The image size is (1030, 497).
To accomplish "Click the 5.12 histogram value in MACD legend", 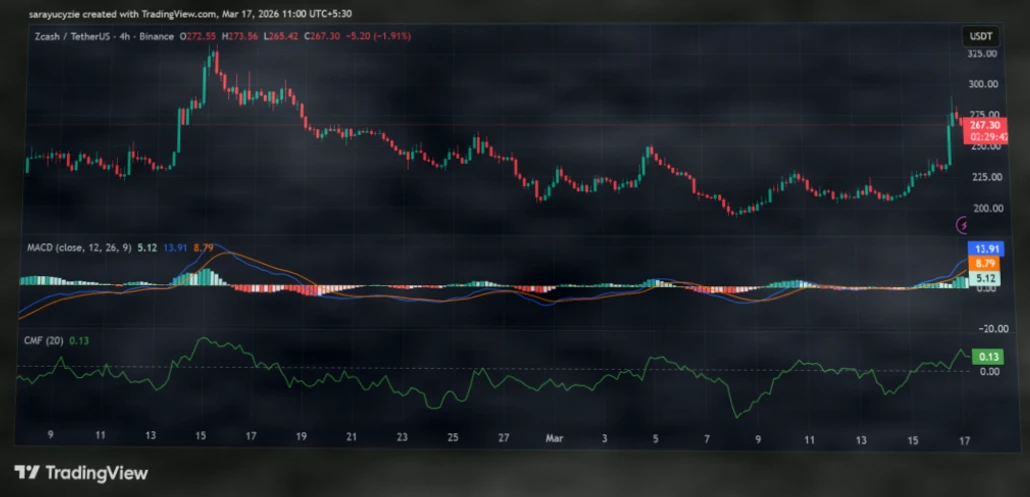I will (145, 248).
